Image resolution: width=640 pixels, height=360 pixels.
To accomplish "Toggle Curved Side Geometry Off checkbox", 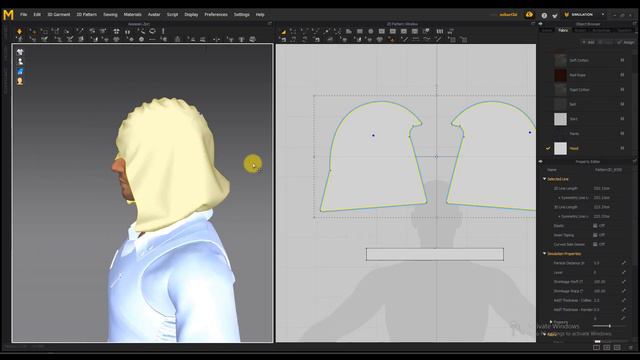I will tap(595, 244).
